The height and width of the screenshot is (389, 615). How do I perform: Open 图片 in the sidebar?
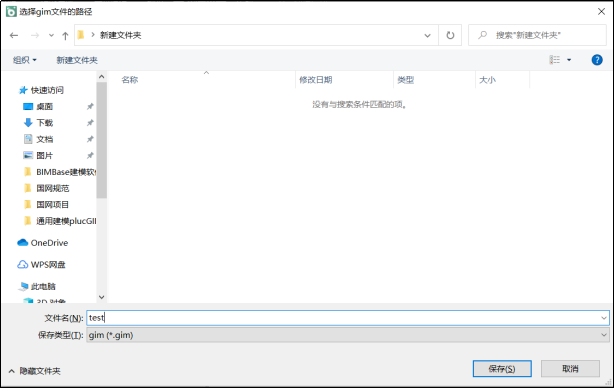click(x=44, y=156)
